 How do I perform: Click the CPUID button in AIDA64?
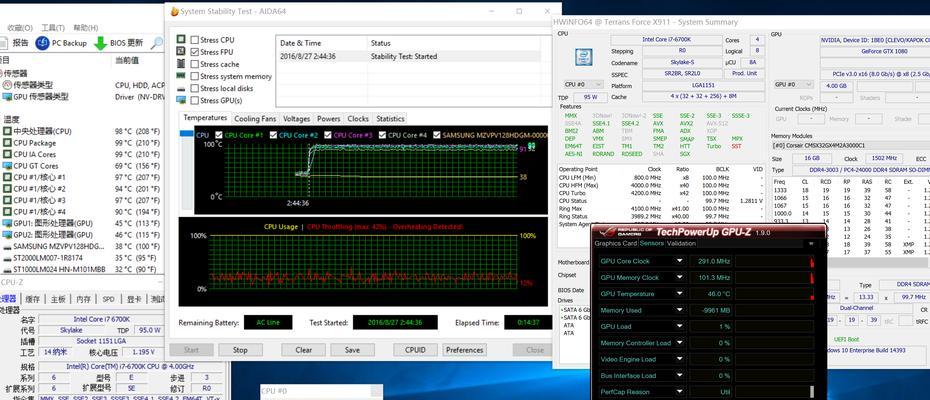click(415, 350)
